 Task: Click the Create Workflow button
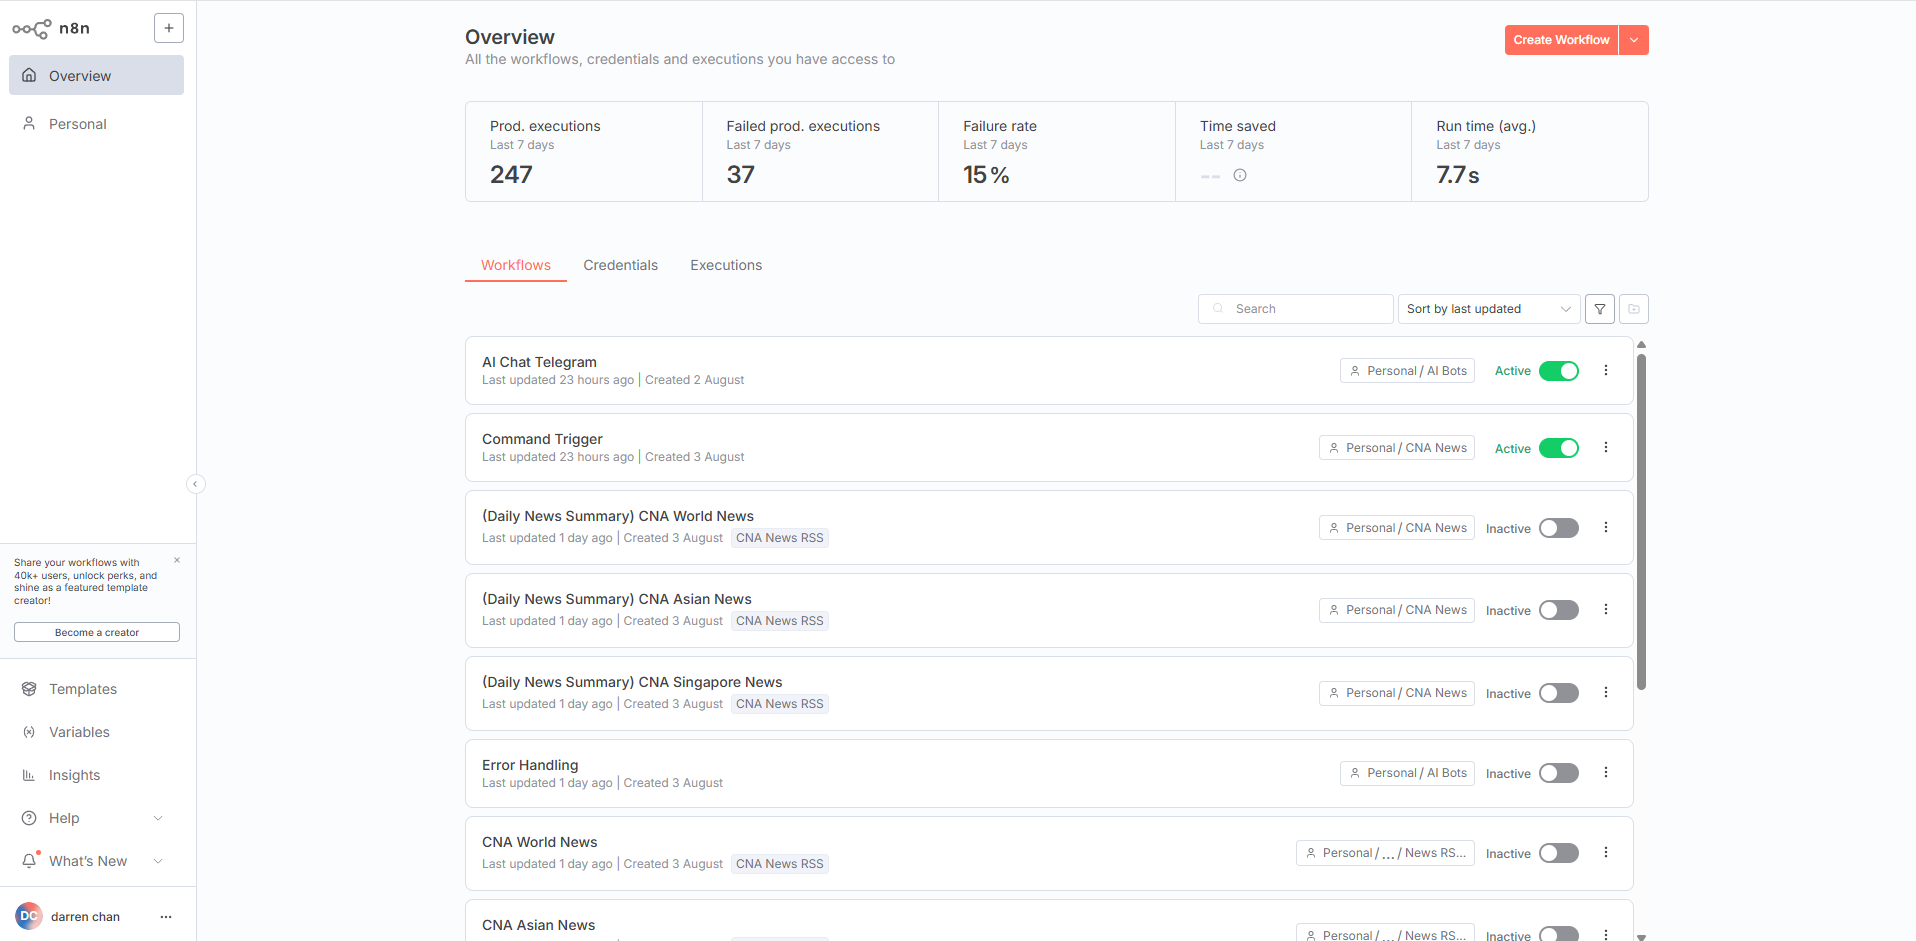click(1560, 40)
